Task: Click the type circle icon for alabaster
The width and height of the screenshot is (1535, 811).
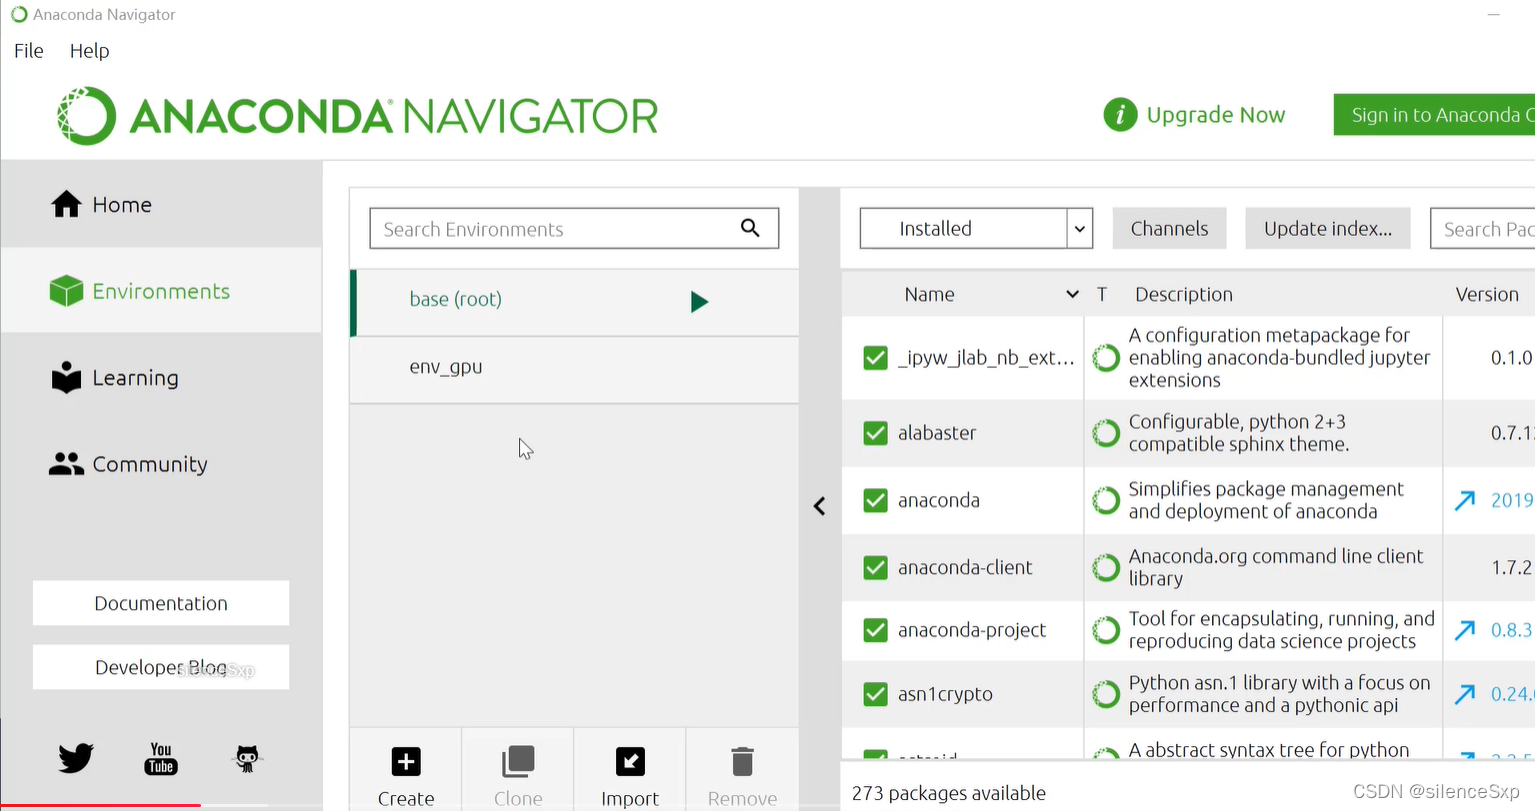Action: [x=1106, y=433]
